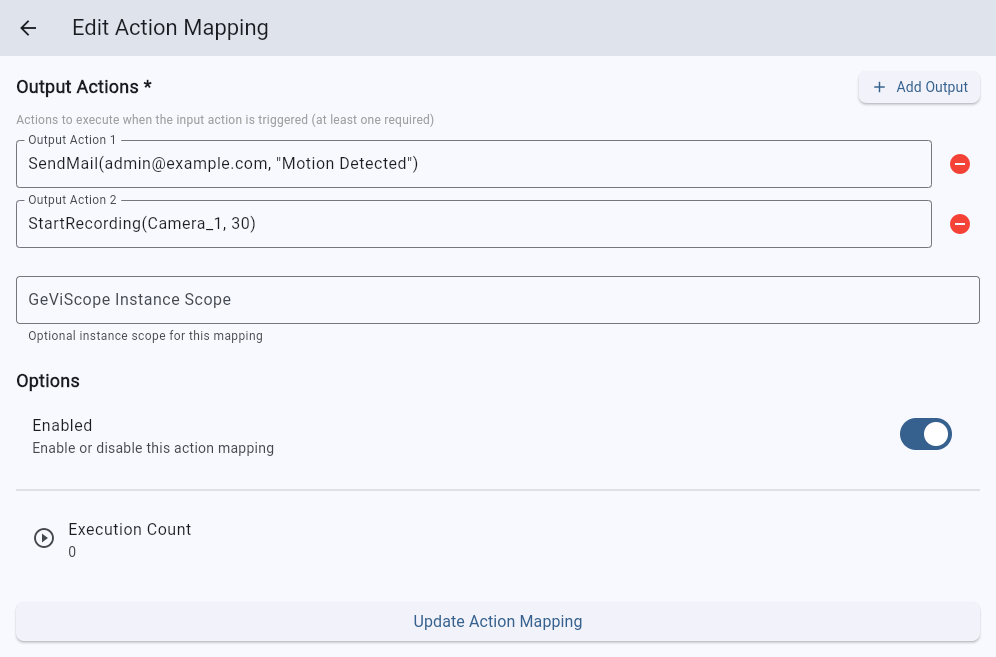Click the Options section heading

tap(48, 381)
